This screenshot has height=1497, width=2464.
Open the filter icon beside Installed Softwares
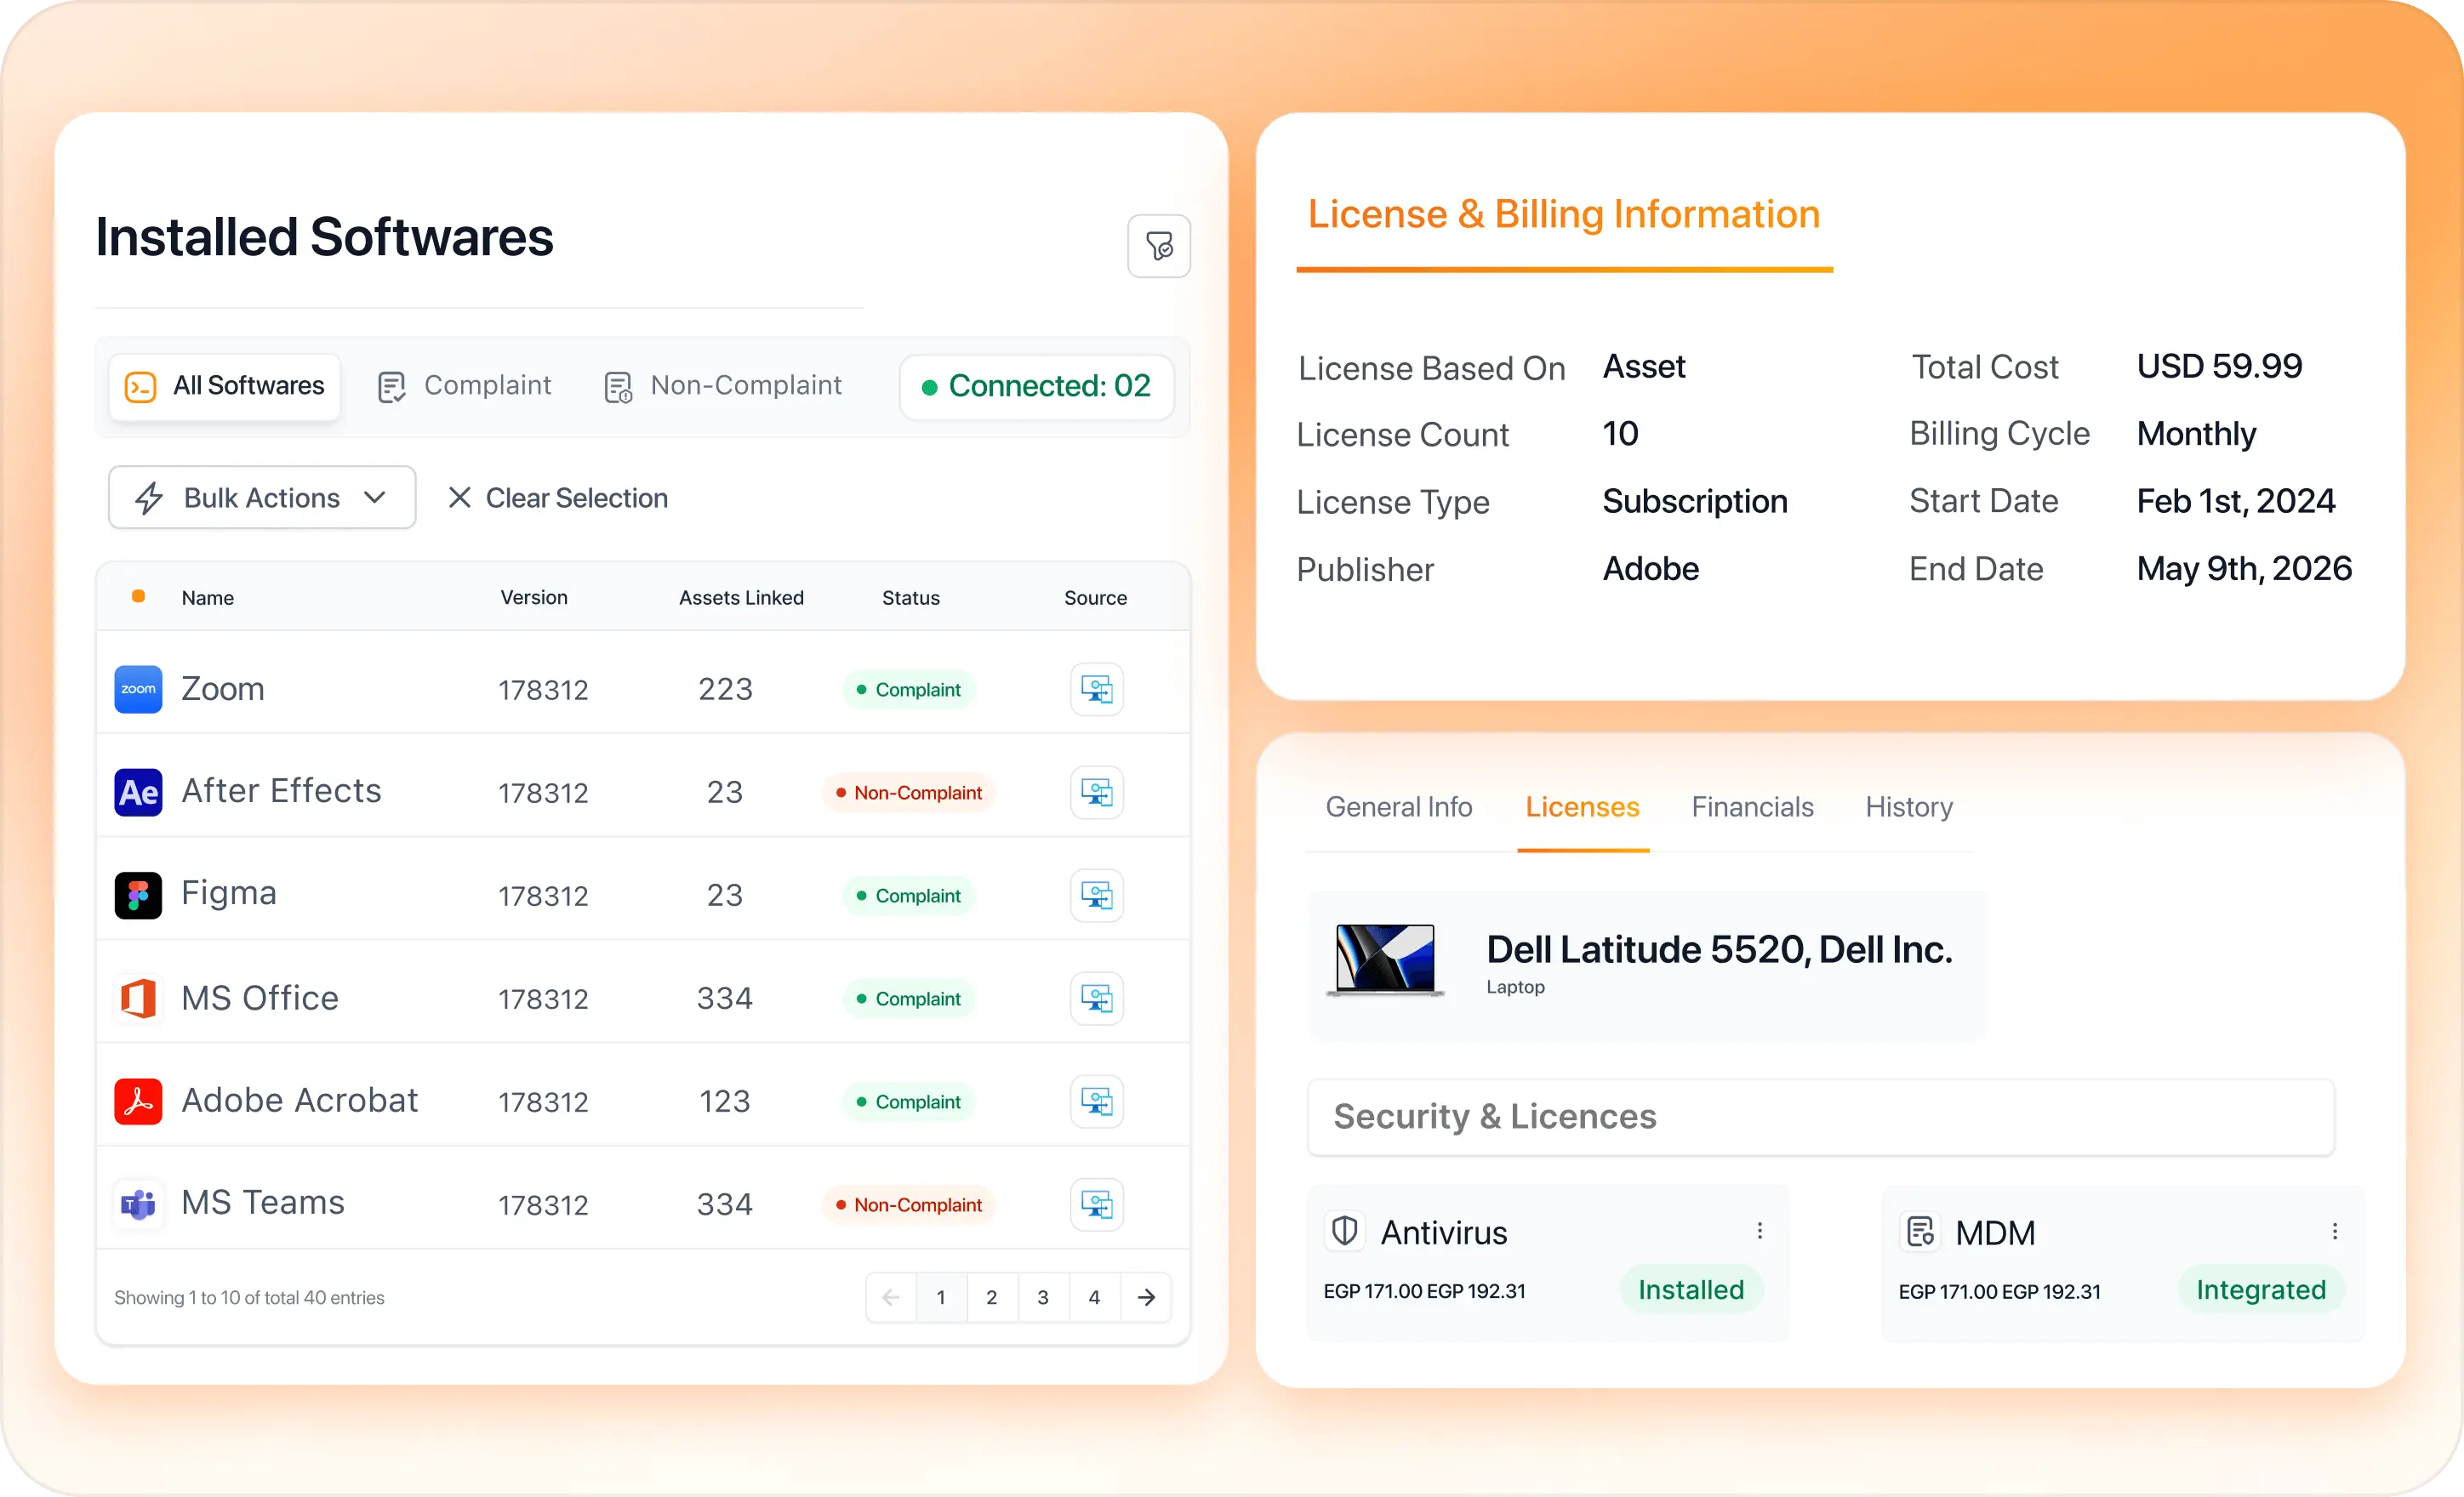1159,246
